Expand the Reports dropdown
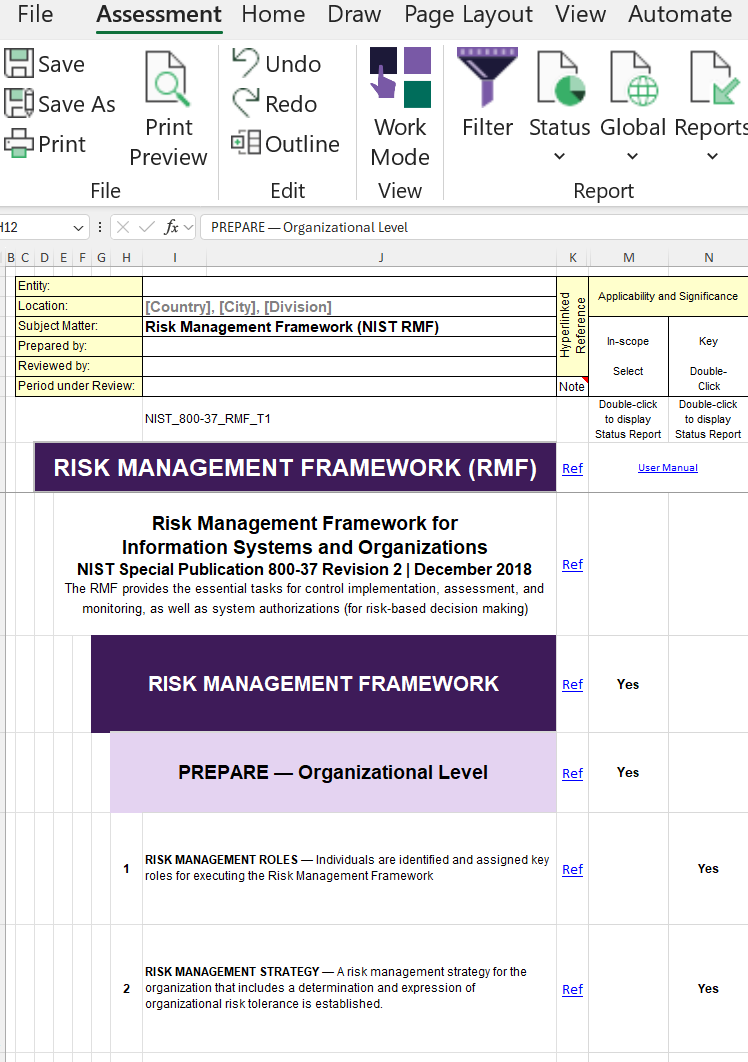 point(712,156)
